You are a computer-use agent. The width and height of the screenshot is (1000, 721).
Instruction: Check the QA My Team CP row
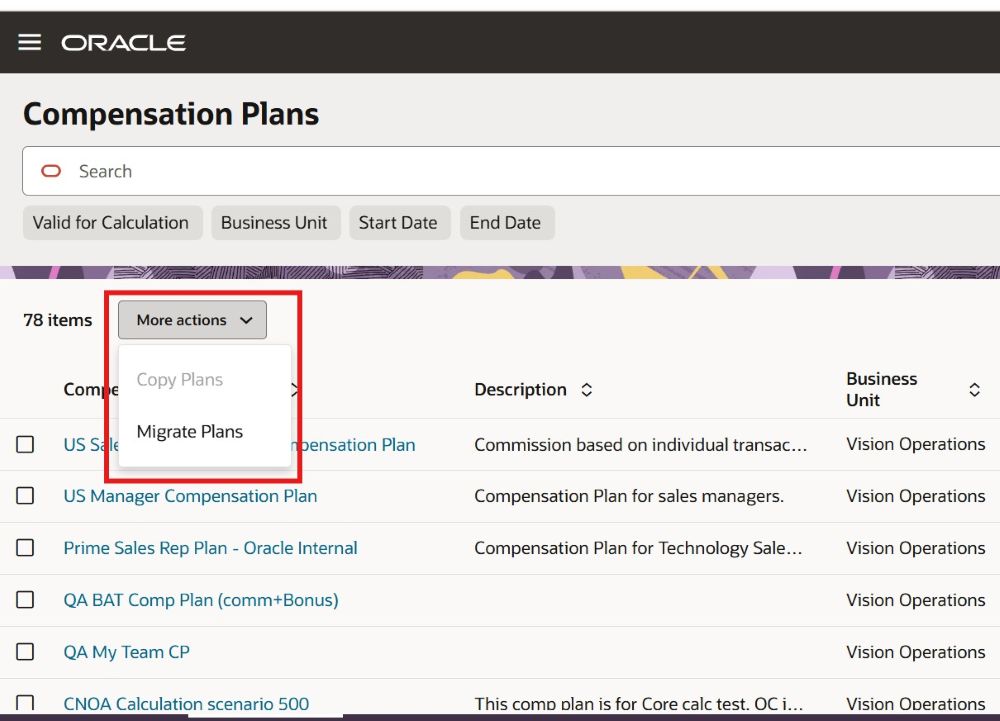click(x=25, y=652)
